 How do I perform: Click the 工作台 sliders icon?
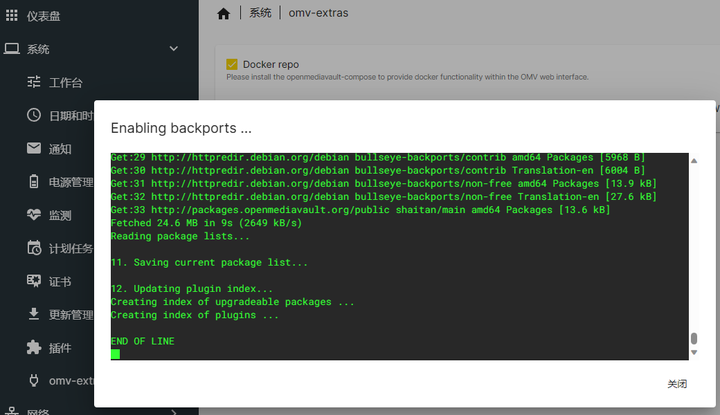click(34, 82)
